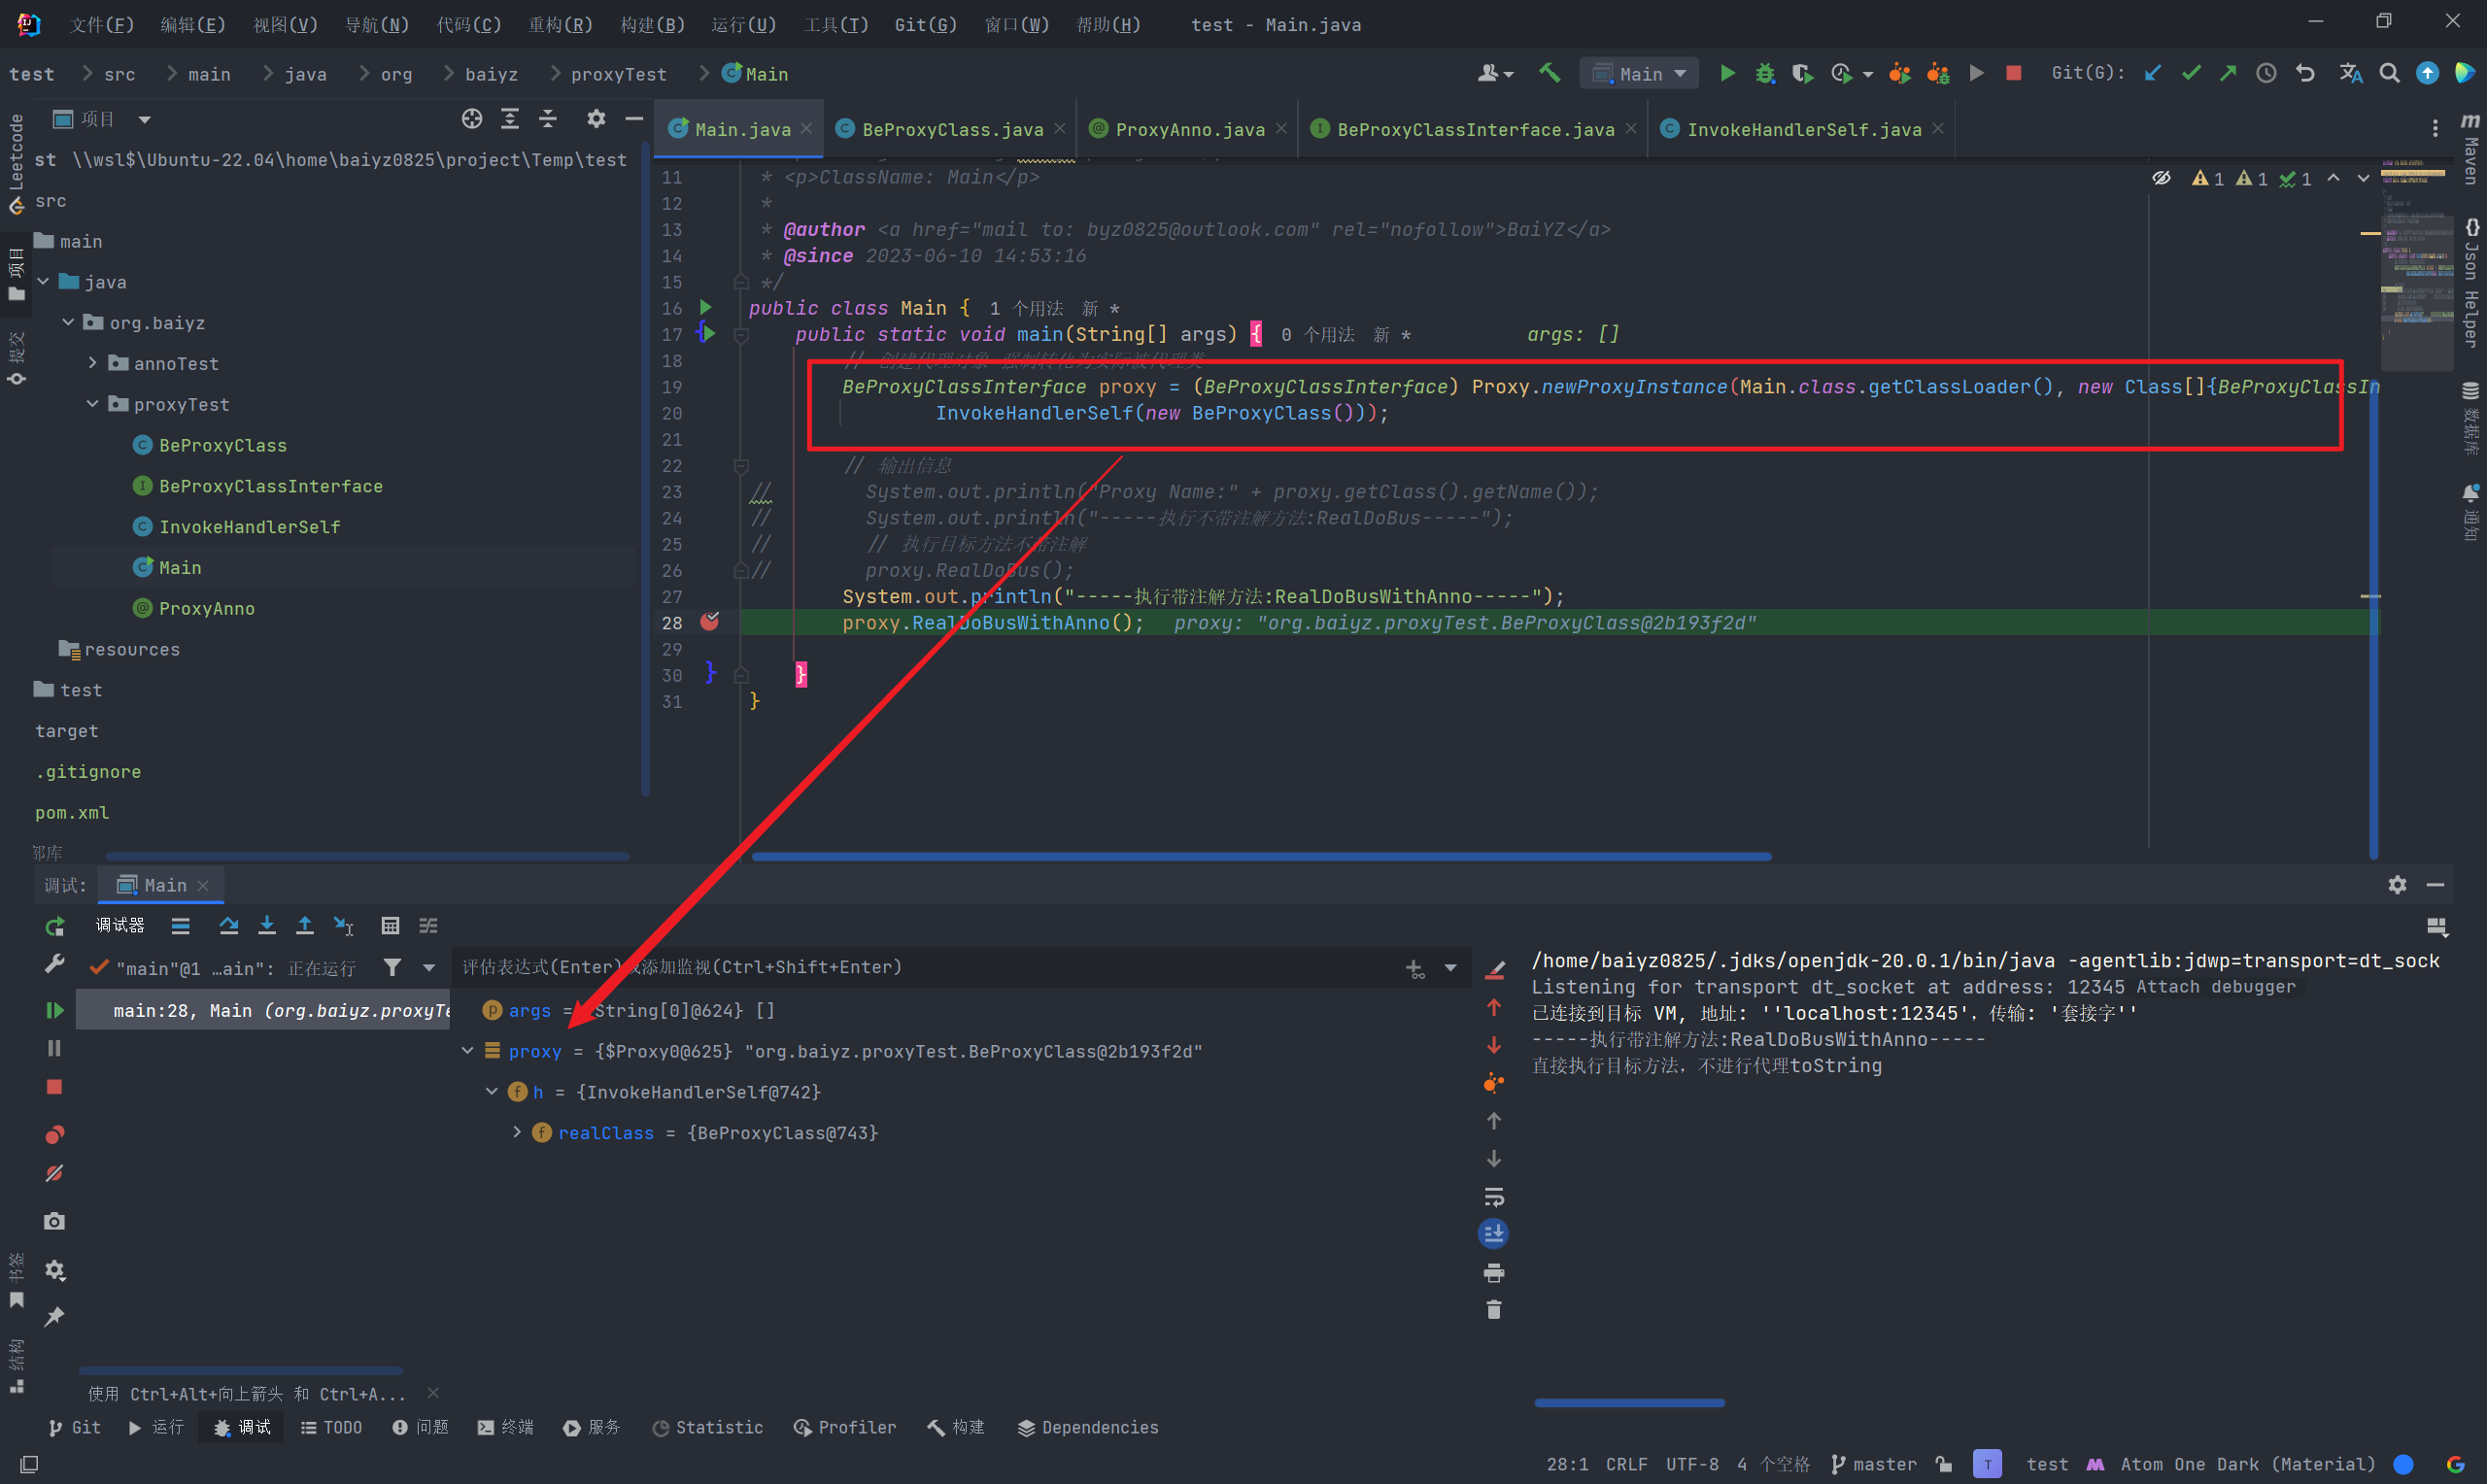The width and height of the screenshot is (2487, 1484).
Task: Print console output icon
Action: (x=1494, y=1273)
